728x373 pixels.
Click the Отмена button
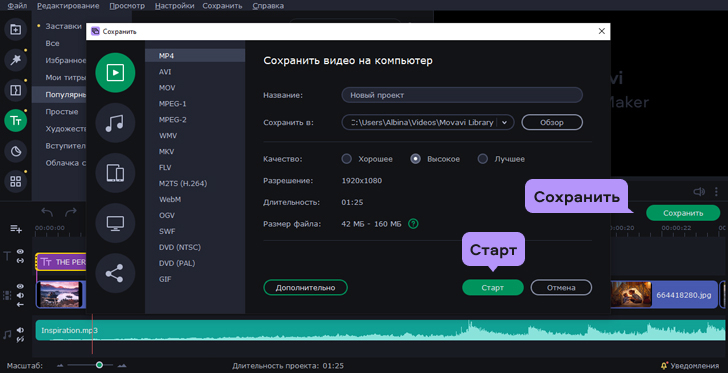point(561,288)
